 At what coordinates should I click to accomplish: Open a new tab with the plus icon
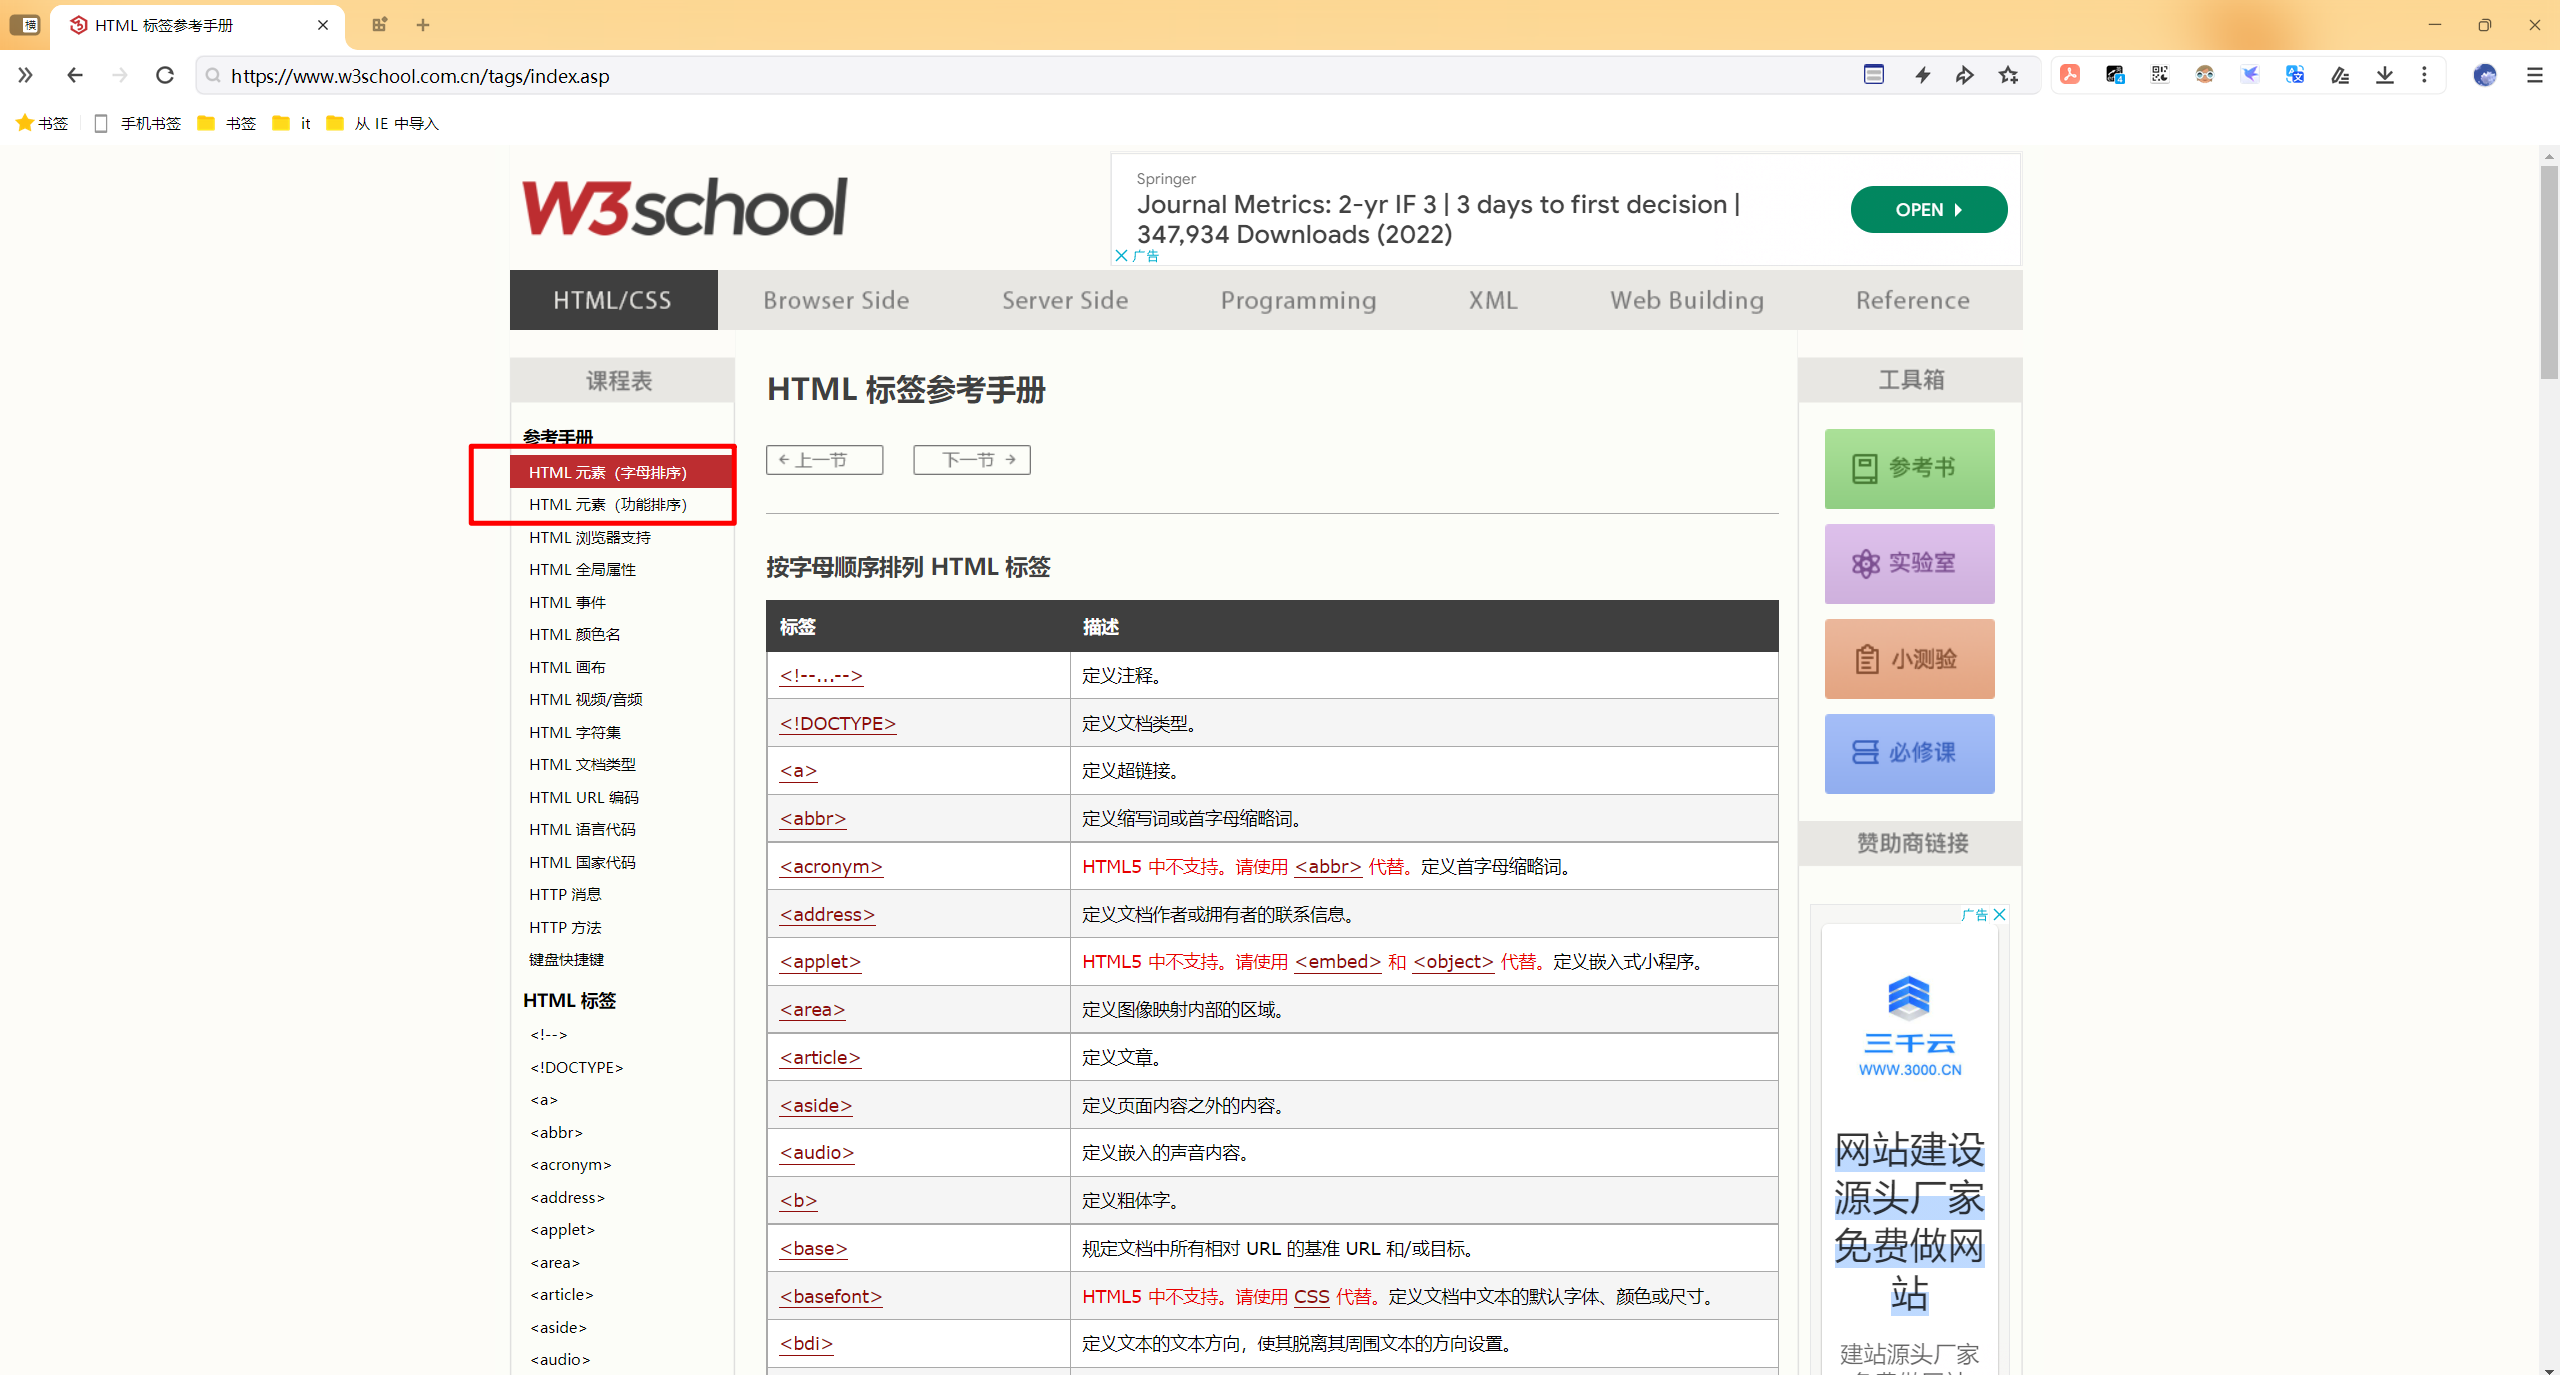[423, 25]
